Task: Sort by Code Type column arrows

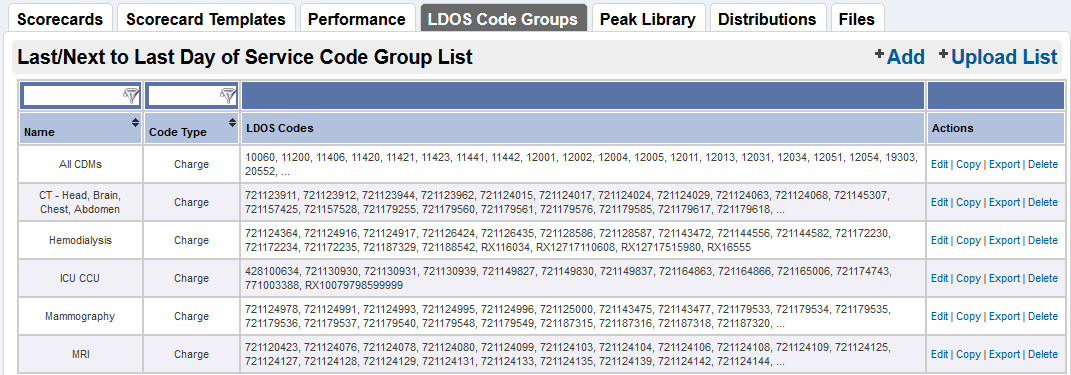Action: (x=231, y=122)
